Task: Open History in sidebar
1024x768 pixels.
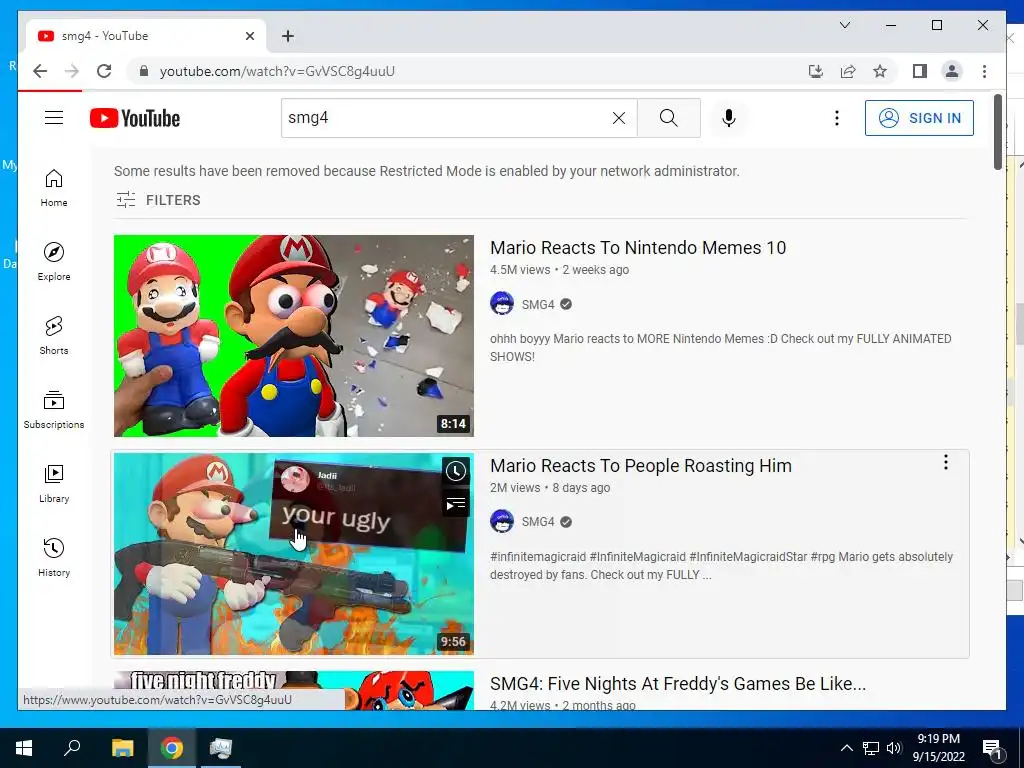Action: pos(54,558)
